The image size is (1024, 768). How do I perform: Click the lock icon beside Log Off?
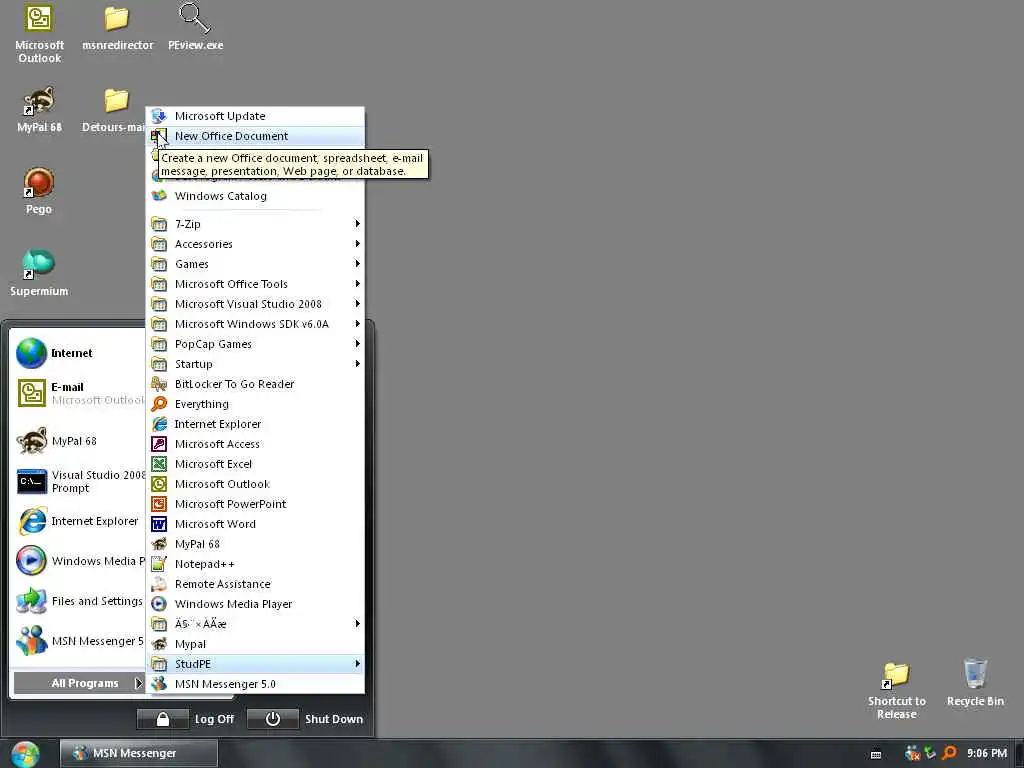tap(163, 719)
